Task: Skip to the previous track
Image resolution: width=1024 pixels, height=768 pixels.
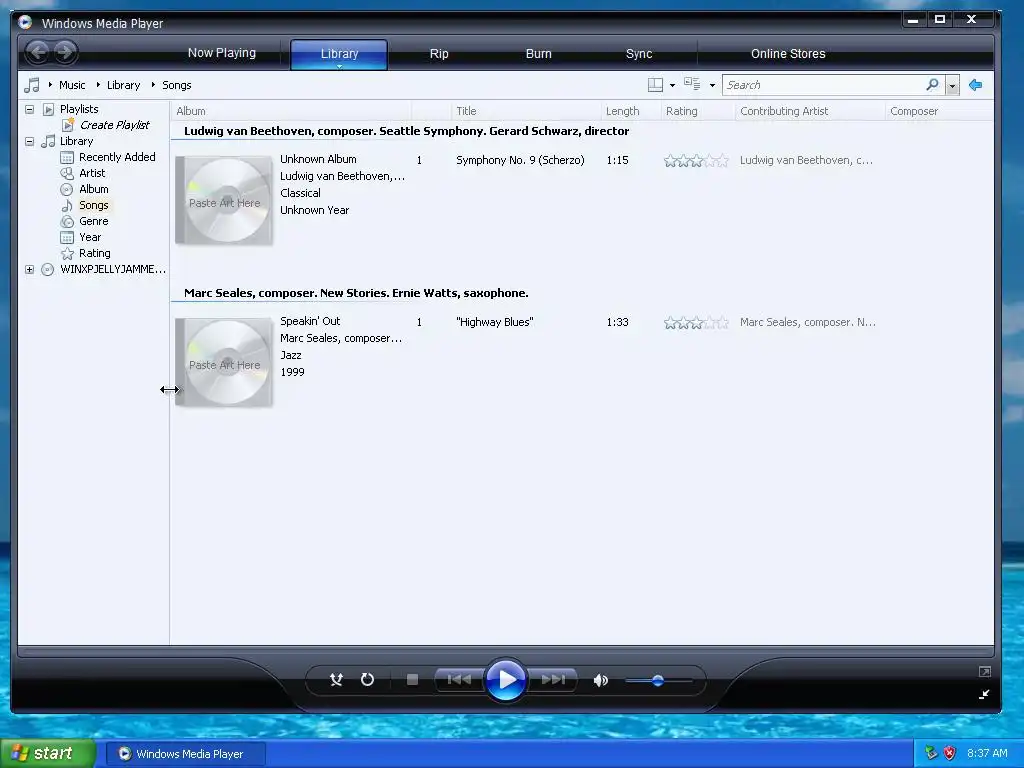Action: [x=459, y=680]
